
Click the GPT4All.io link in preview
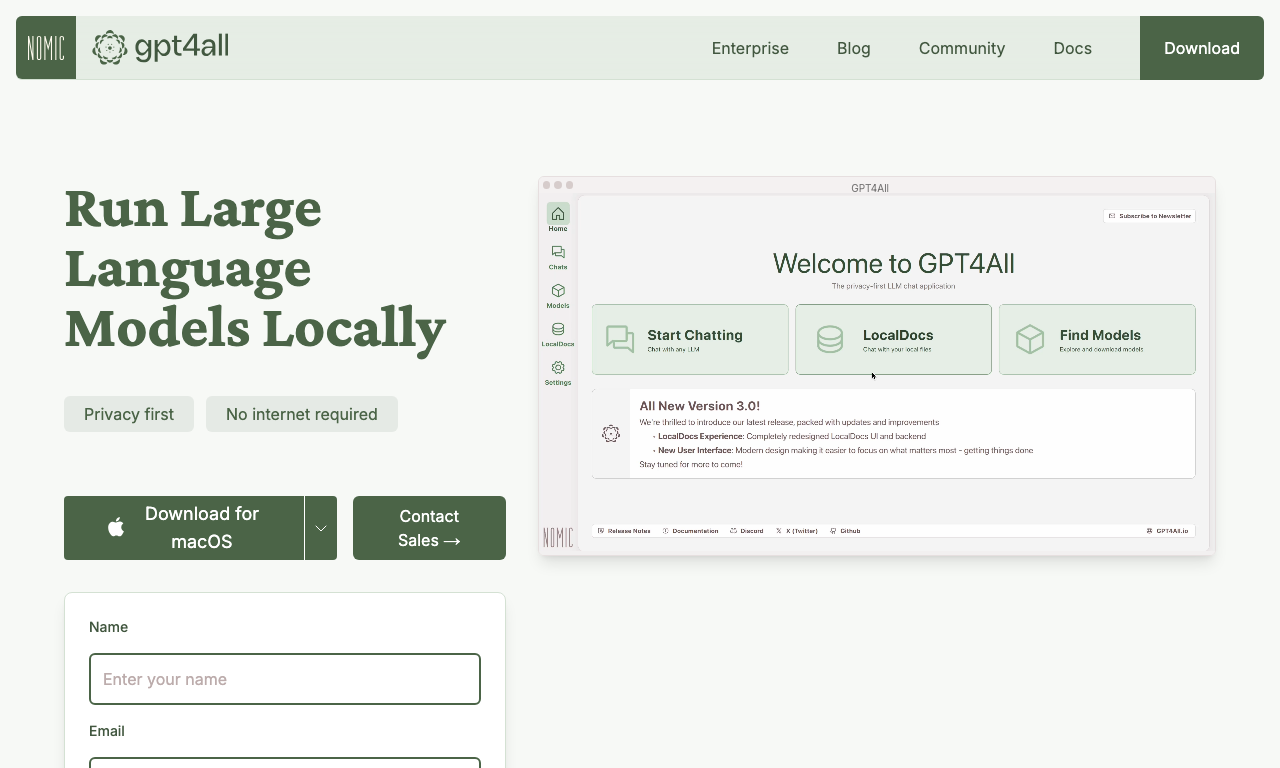1167,531
